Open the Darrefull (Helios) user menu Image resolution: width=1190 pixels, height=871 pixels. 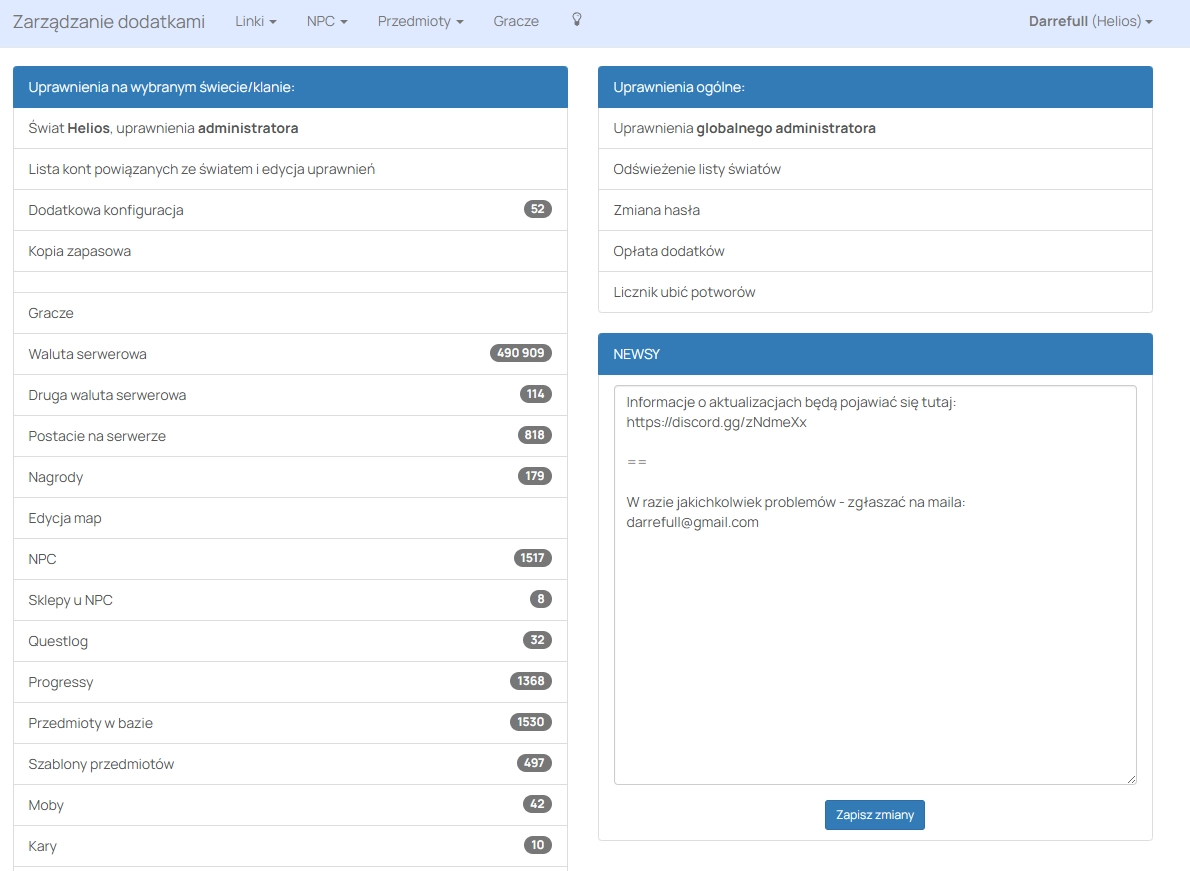[x=1090, y=21]
